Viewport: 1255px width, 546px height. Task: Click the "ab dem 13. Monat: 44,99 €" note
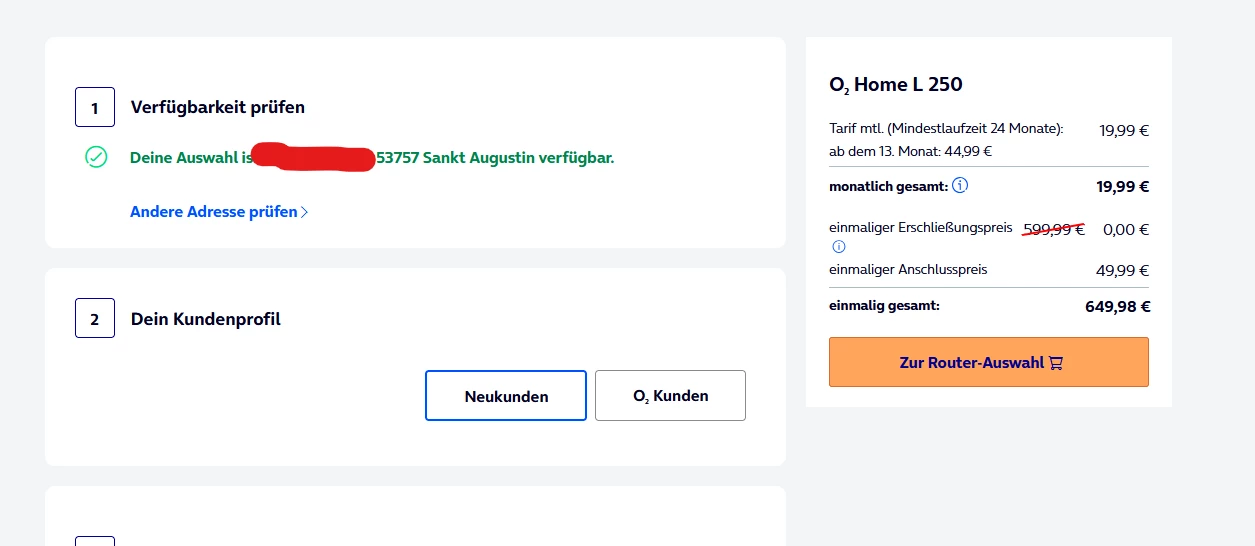(910, 152)
